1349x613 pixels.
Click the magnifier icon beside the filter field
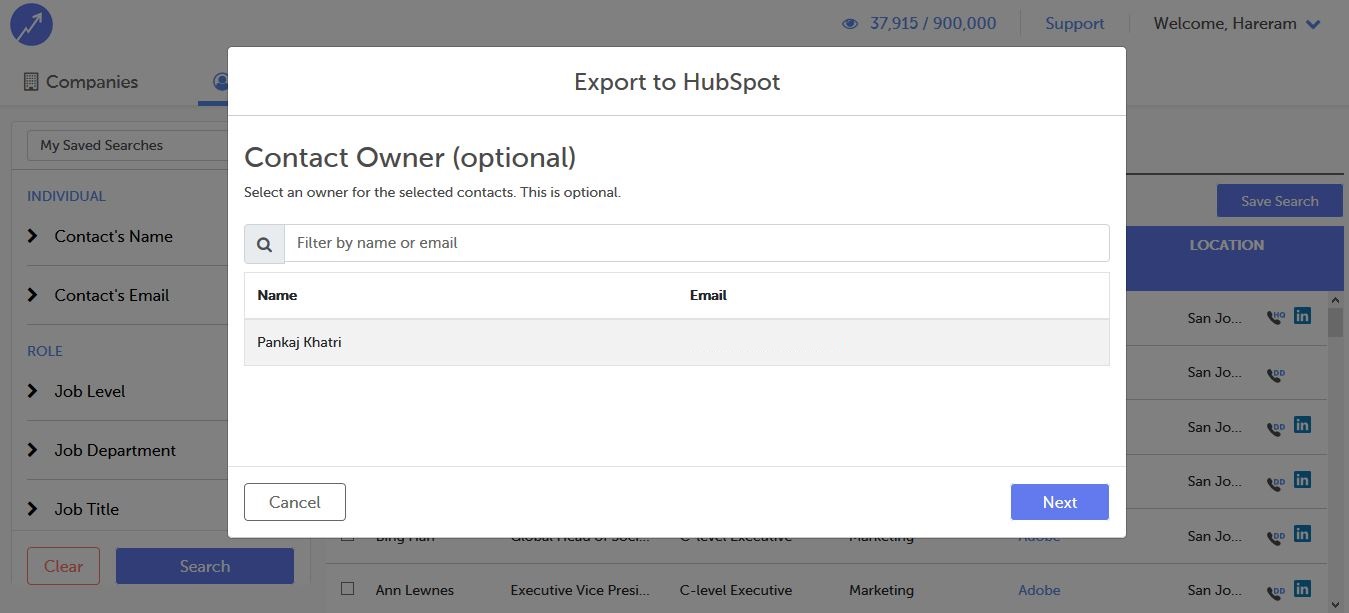click(x=264, y=244)
